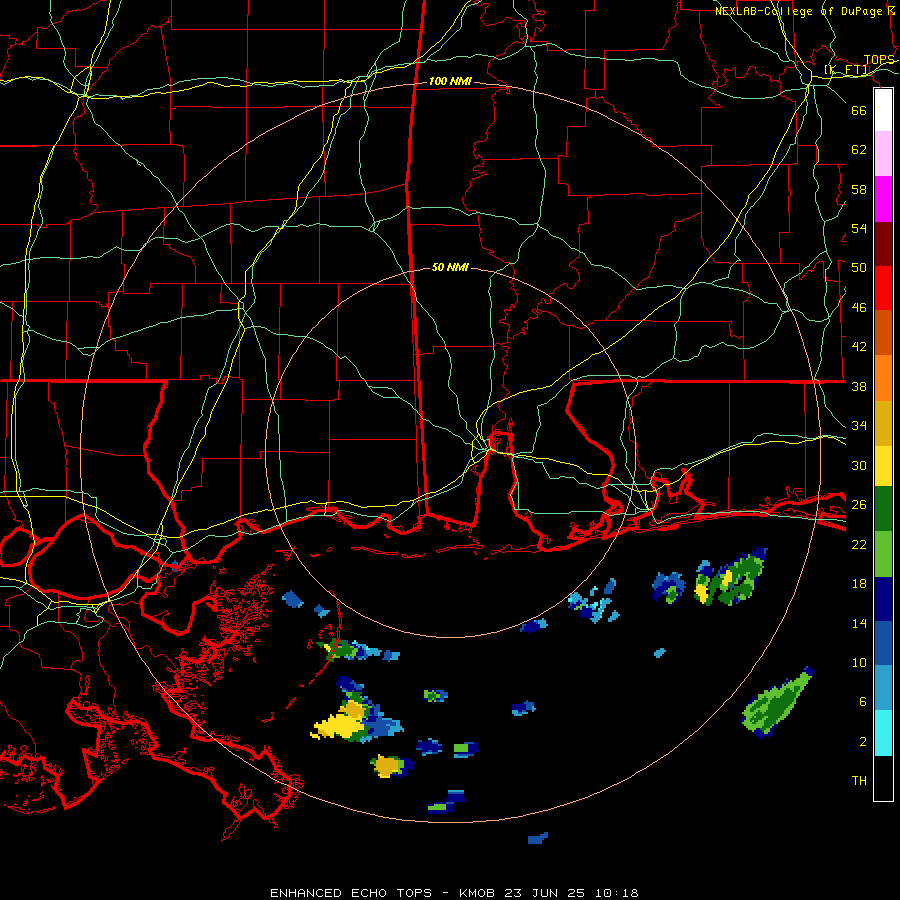Image resolution: width=900 pixels, height=900 pixels.
Task: Select the light pink legend swatch
Action: point(883,153)
